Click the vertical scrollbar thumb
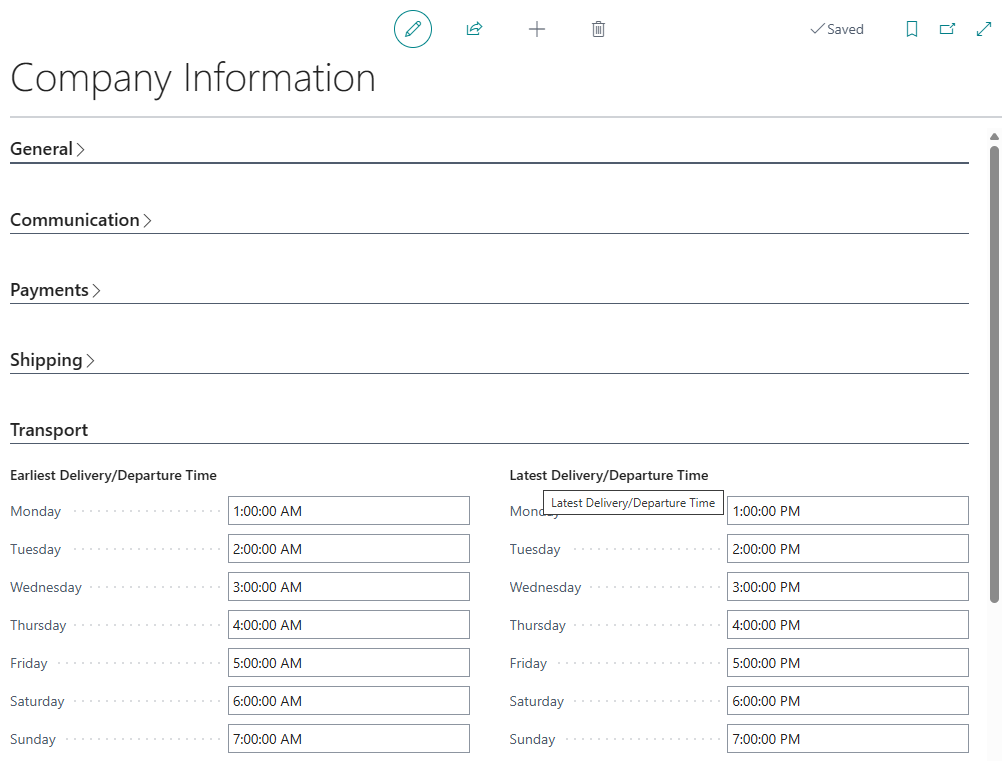This screenshot has width=1006, height=761. (994, 374)
